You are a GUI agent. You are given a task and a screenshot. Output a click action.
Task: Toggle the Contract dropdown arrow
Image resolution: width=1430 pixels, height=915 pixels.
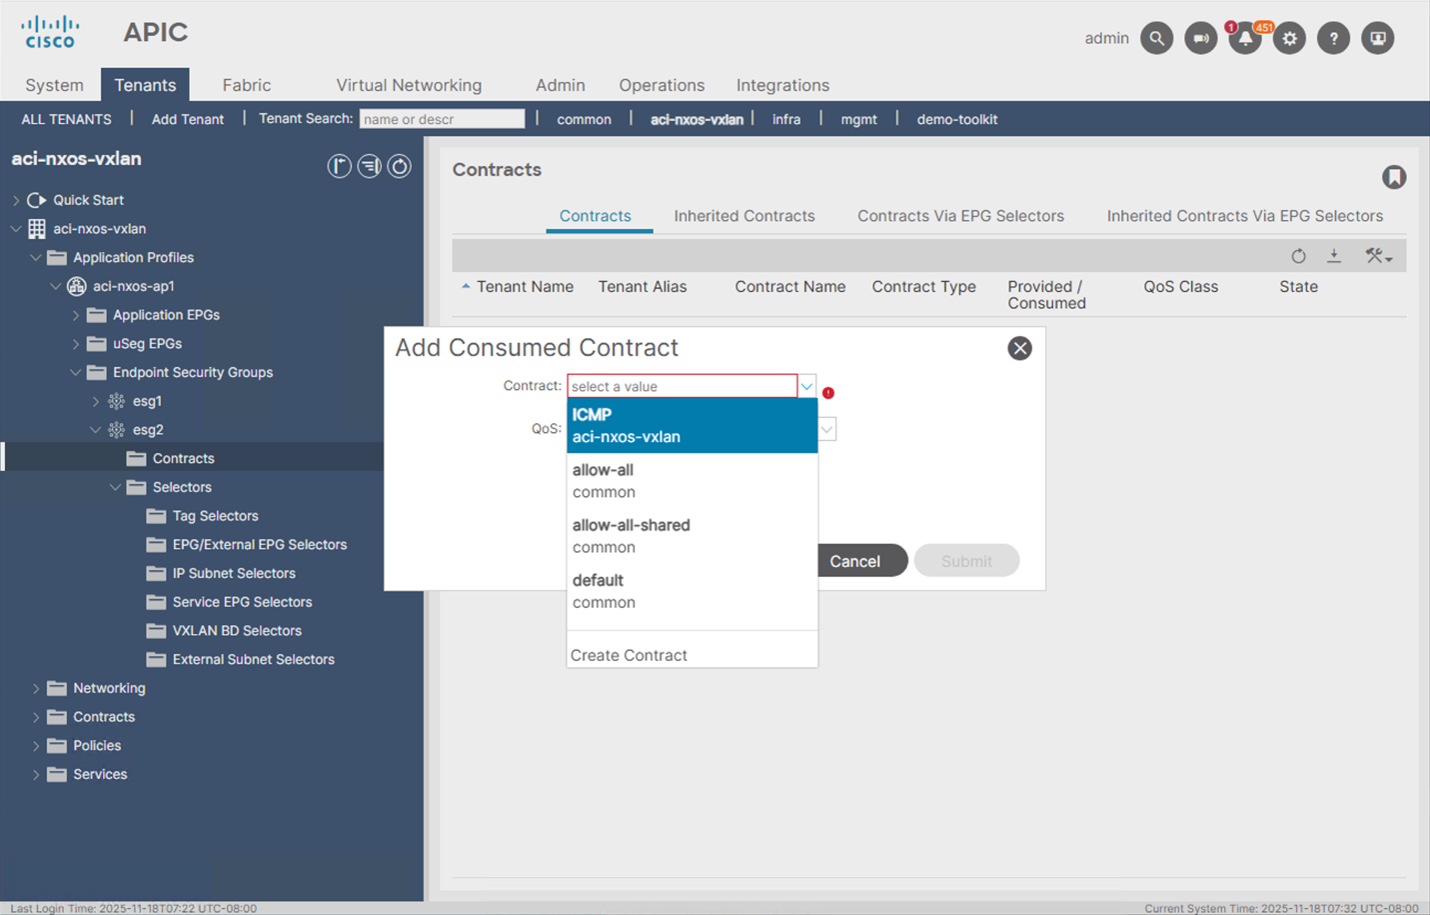[807, 386]
